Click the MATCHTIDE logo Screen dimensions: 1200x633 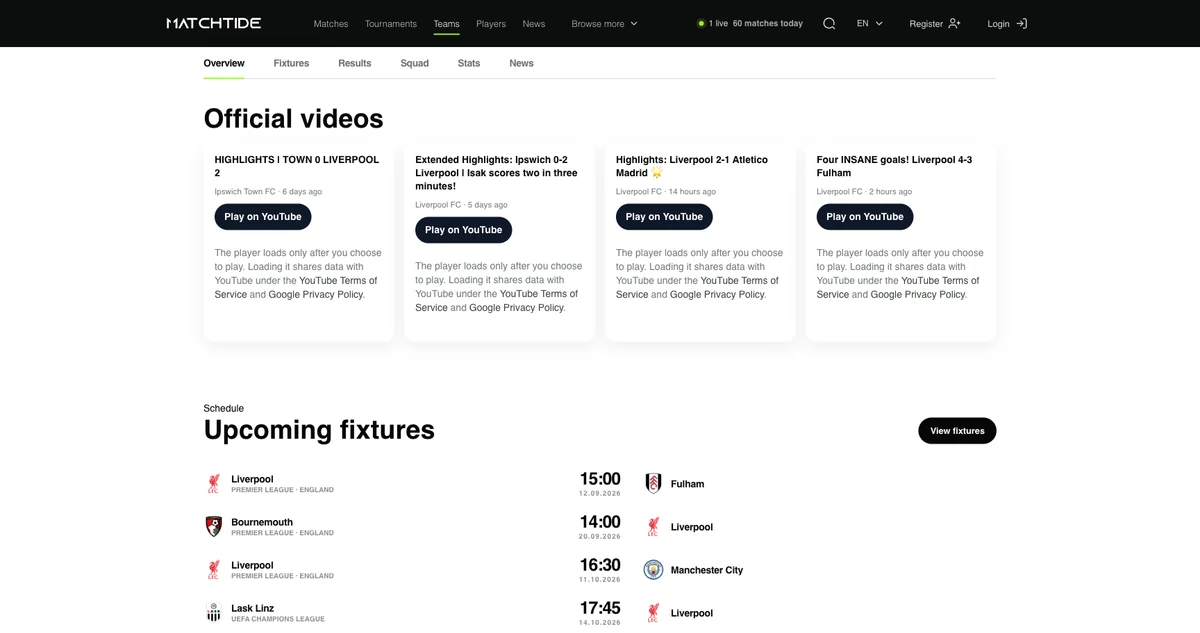[x=214, y=23]
